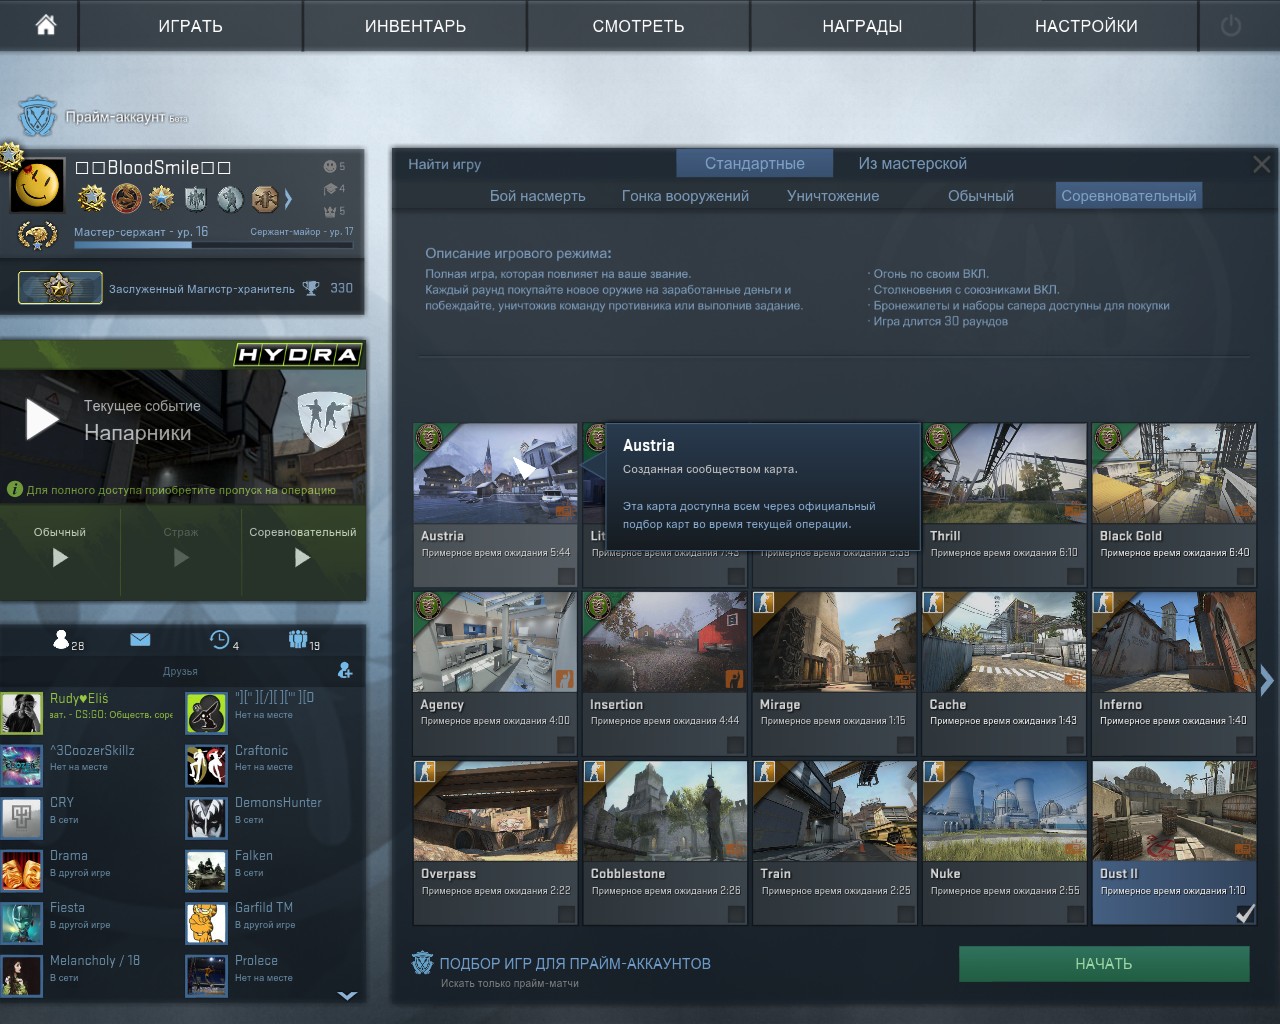
Task: Tick the Insertion map checkbox
Action: coord(736,745)
